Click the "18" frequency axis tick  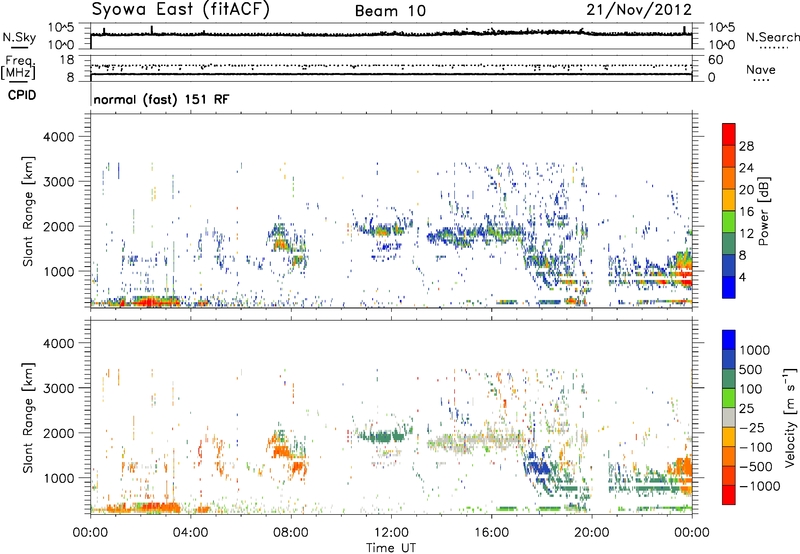point(67,60)
